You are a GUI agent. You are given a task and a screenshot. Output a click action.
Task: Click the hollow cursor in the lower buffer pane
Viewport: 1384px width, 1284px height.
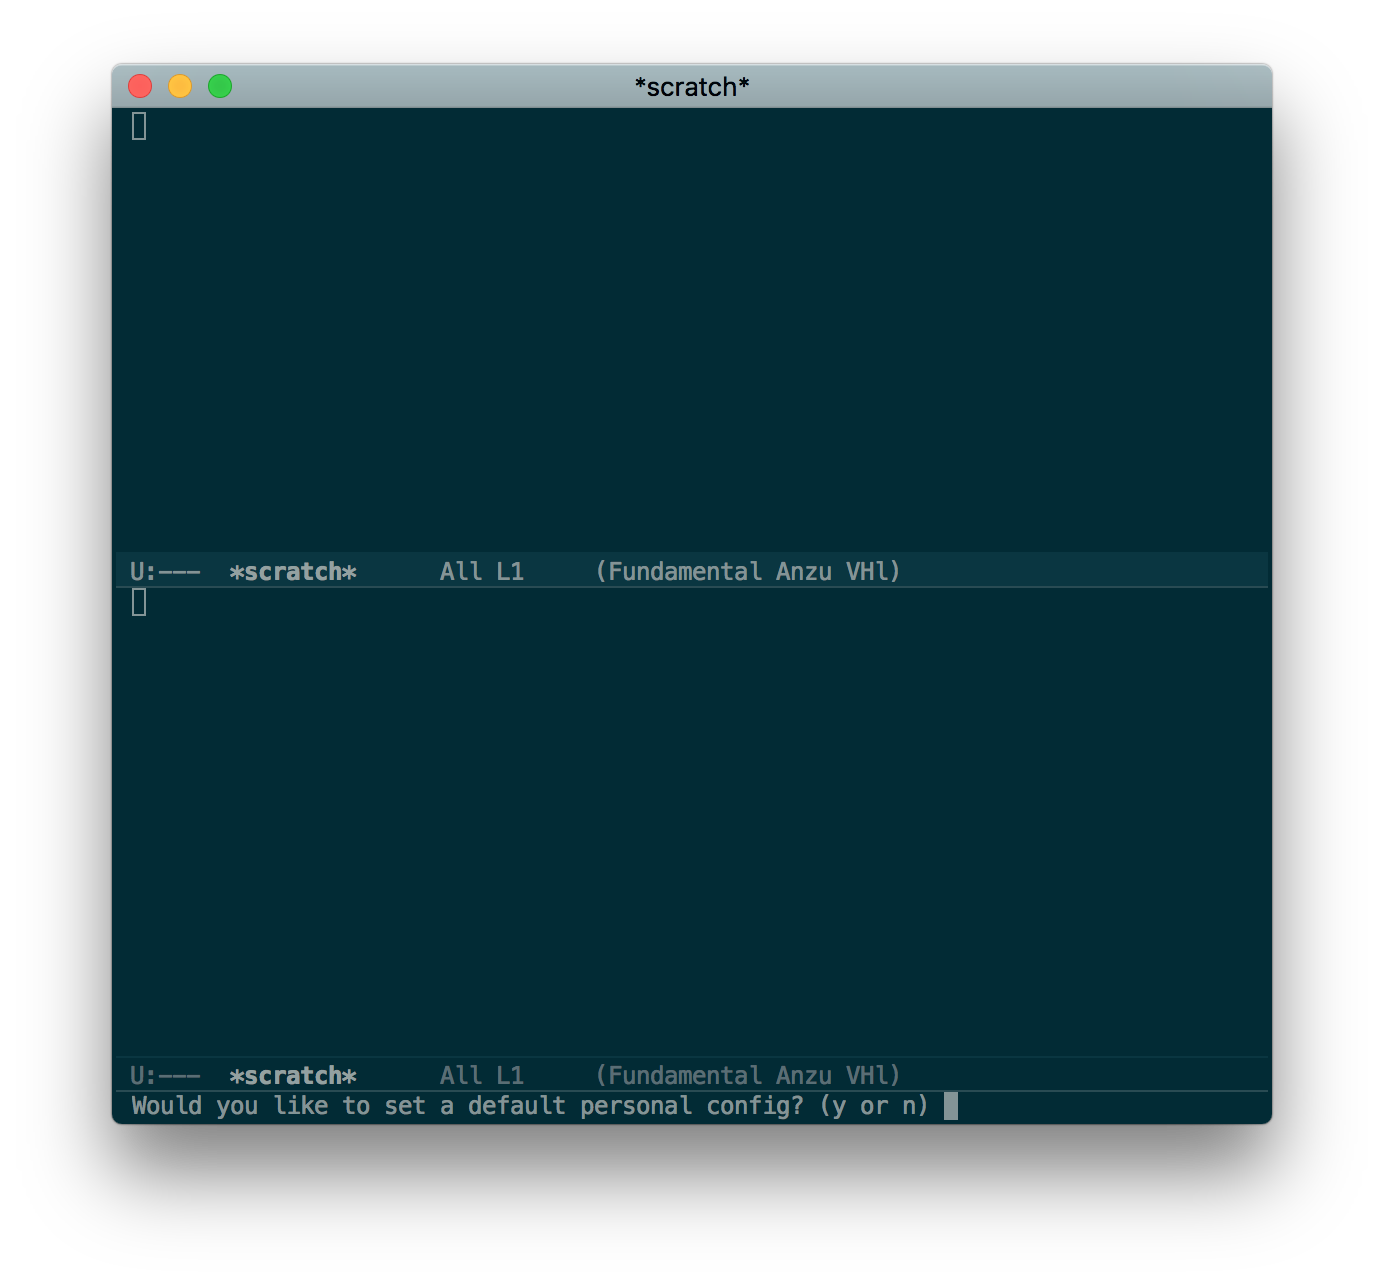pyautogui.click(x=139, y=602)
